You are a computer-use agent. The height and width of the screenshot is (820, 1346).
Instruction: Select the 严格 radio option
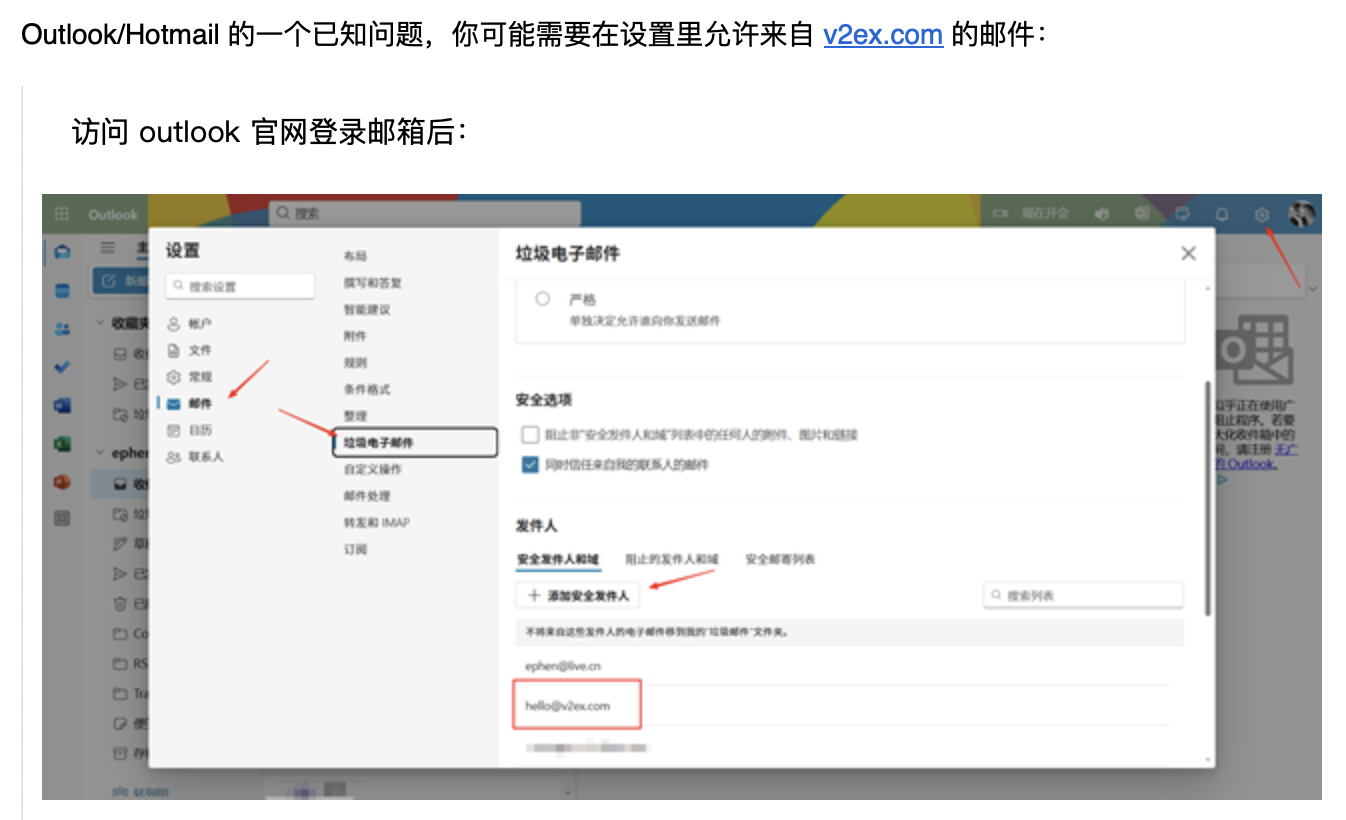(543, 299)
